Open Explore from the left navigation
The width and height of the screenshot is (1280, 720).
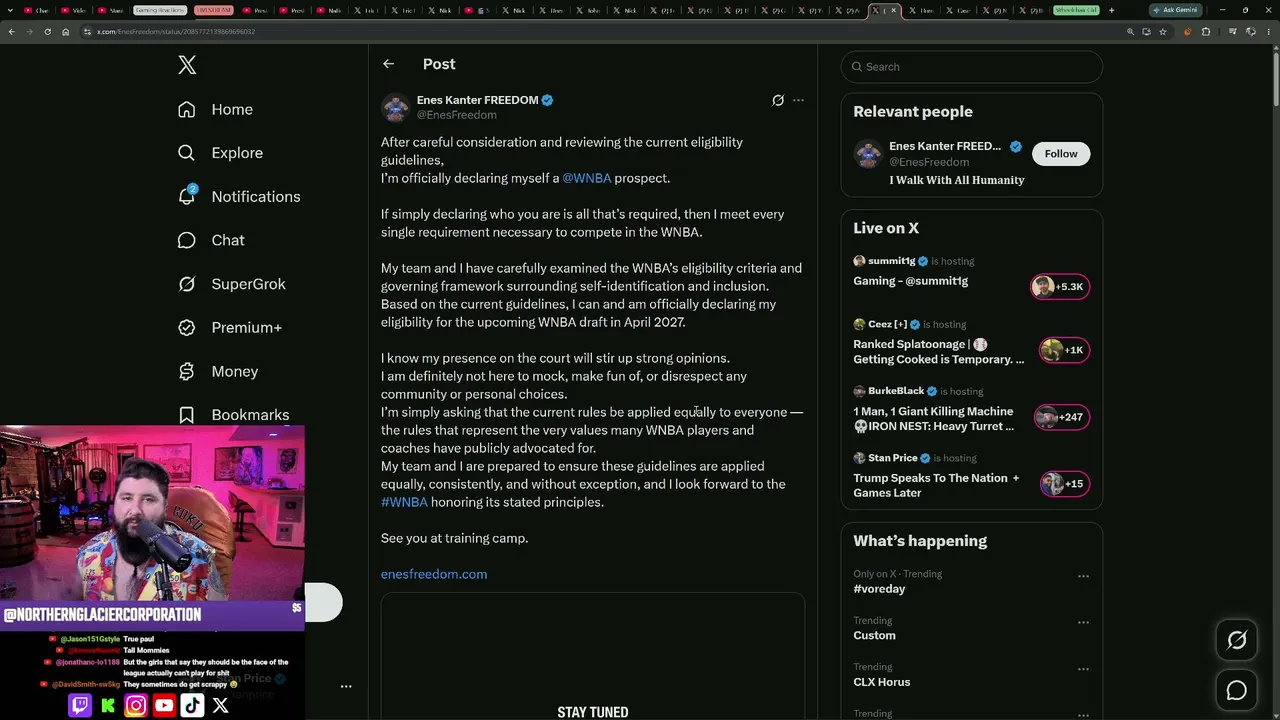click(220, 153)
